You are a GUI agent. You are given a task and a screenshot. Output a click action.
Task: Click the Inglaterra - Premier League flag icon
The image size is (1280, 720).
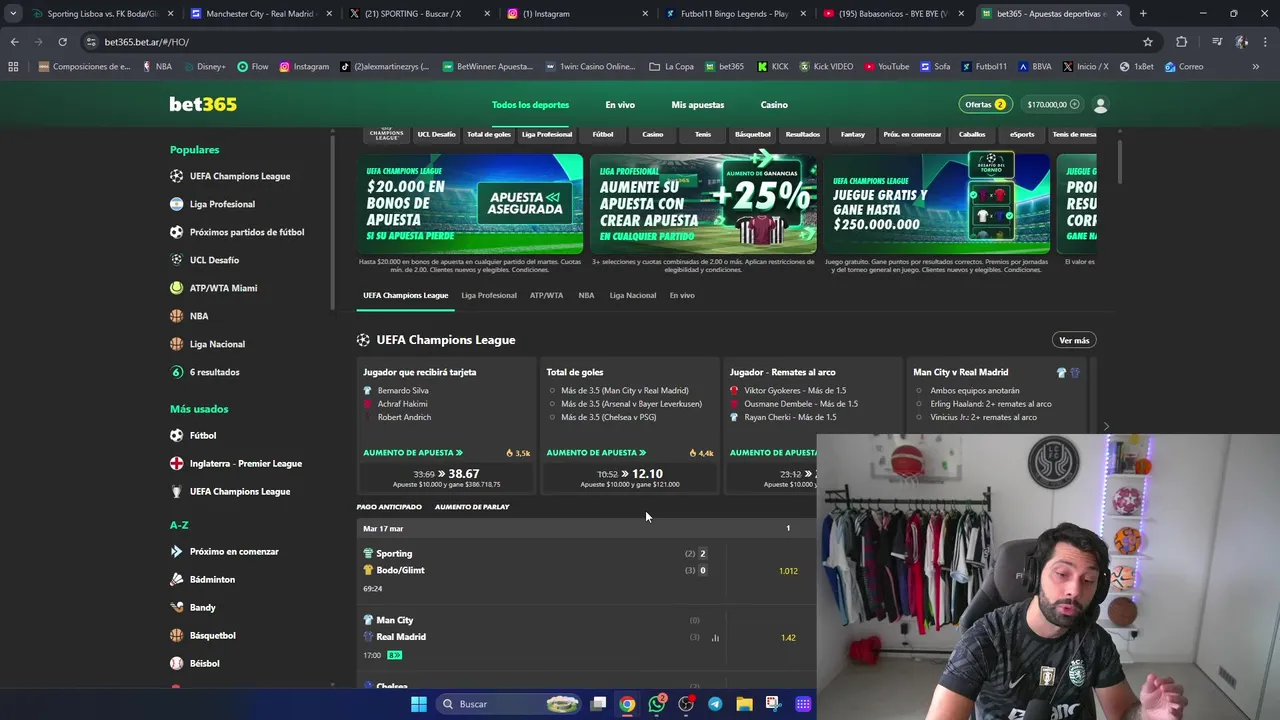[x=177, y=463]
